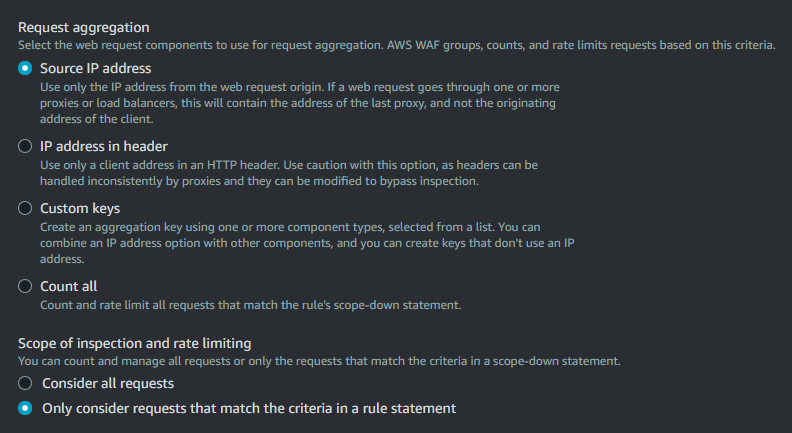Click the label text of the scope-down rule statement option

coord(249,408)
